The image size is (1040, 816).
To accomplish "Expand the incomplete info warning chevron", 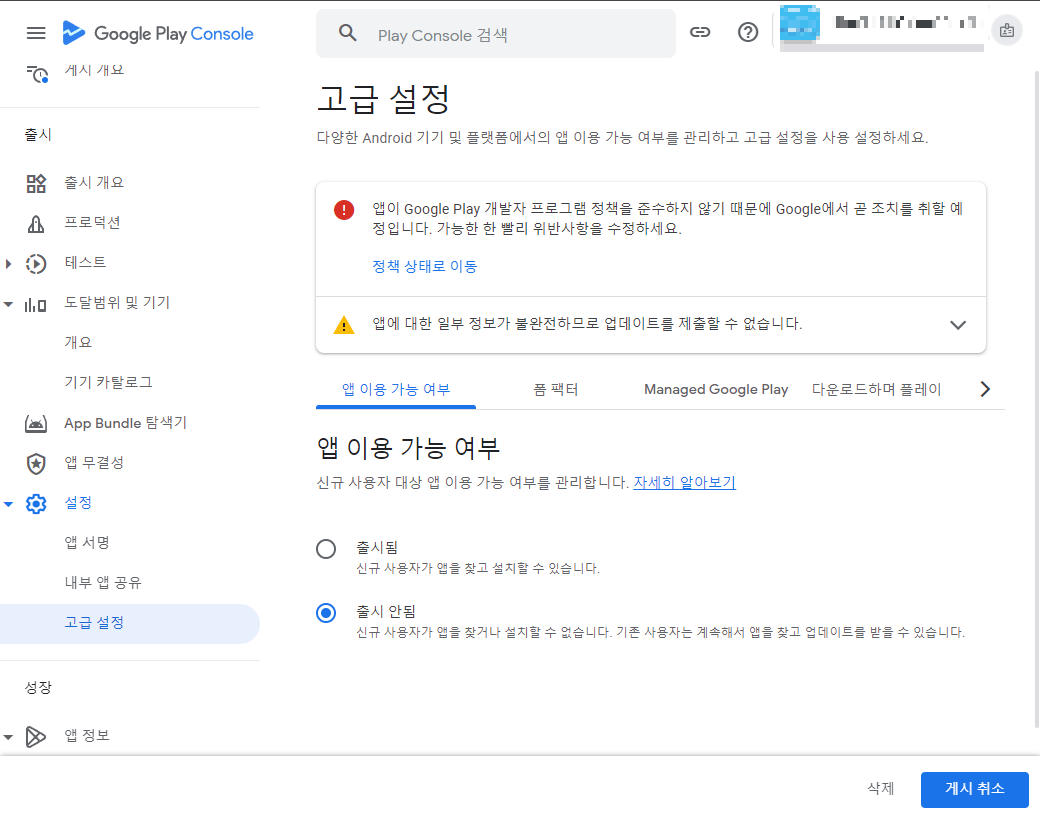I will click(958, 325).
